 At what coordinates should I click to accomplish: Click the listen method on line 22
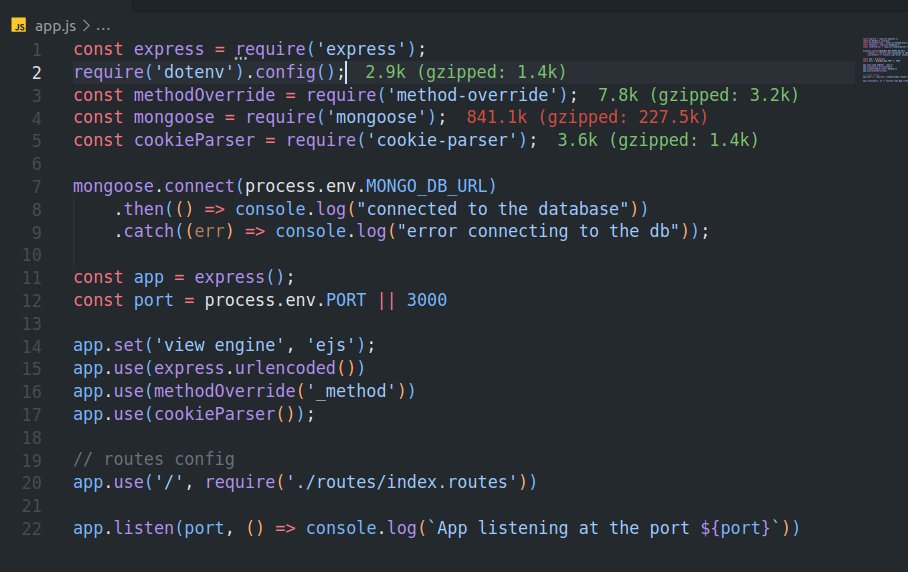[144, 527]
